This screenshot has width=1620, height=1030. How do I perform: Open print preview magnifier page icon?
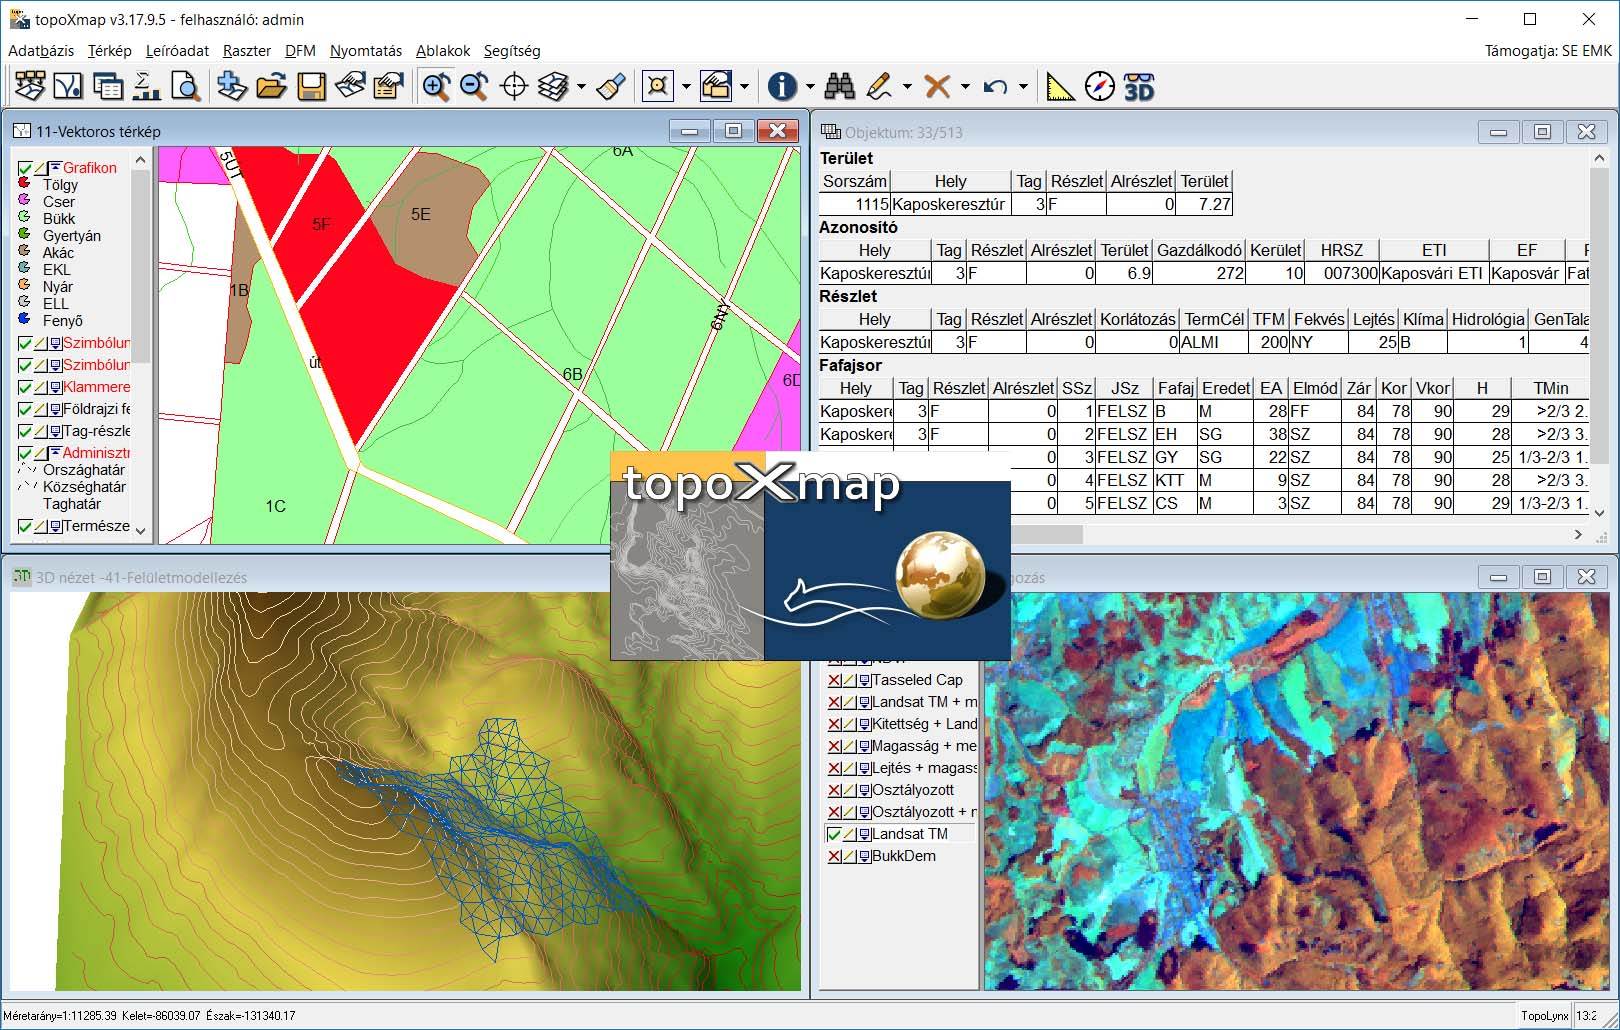(186, 87)
